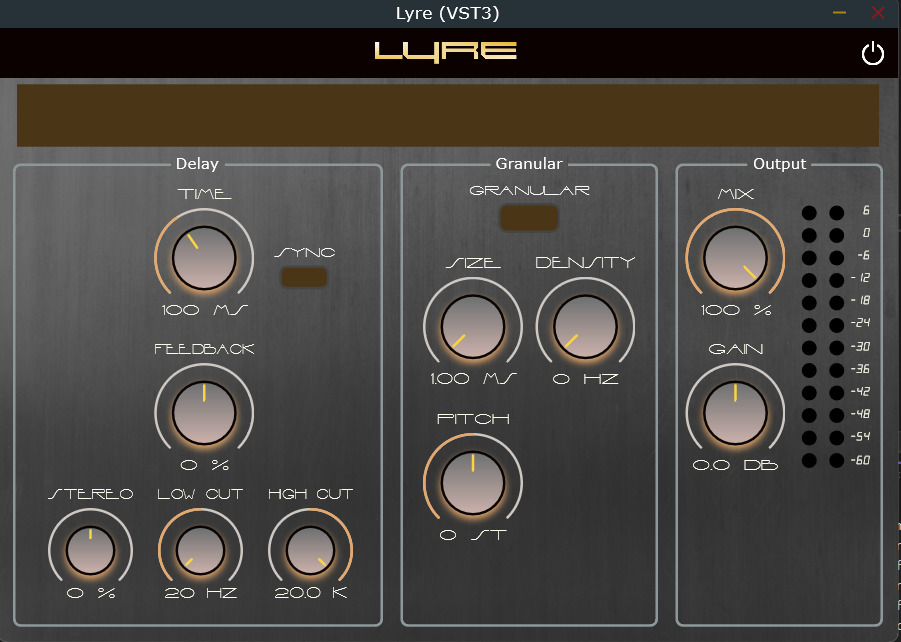
Task: Minimize the Lyre plugin window
Action: pos(839,13)
